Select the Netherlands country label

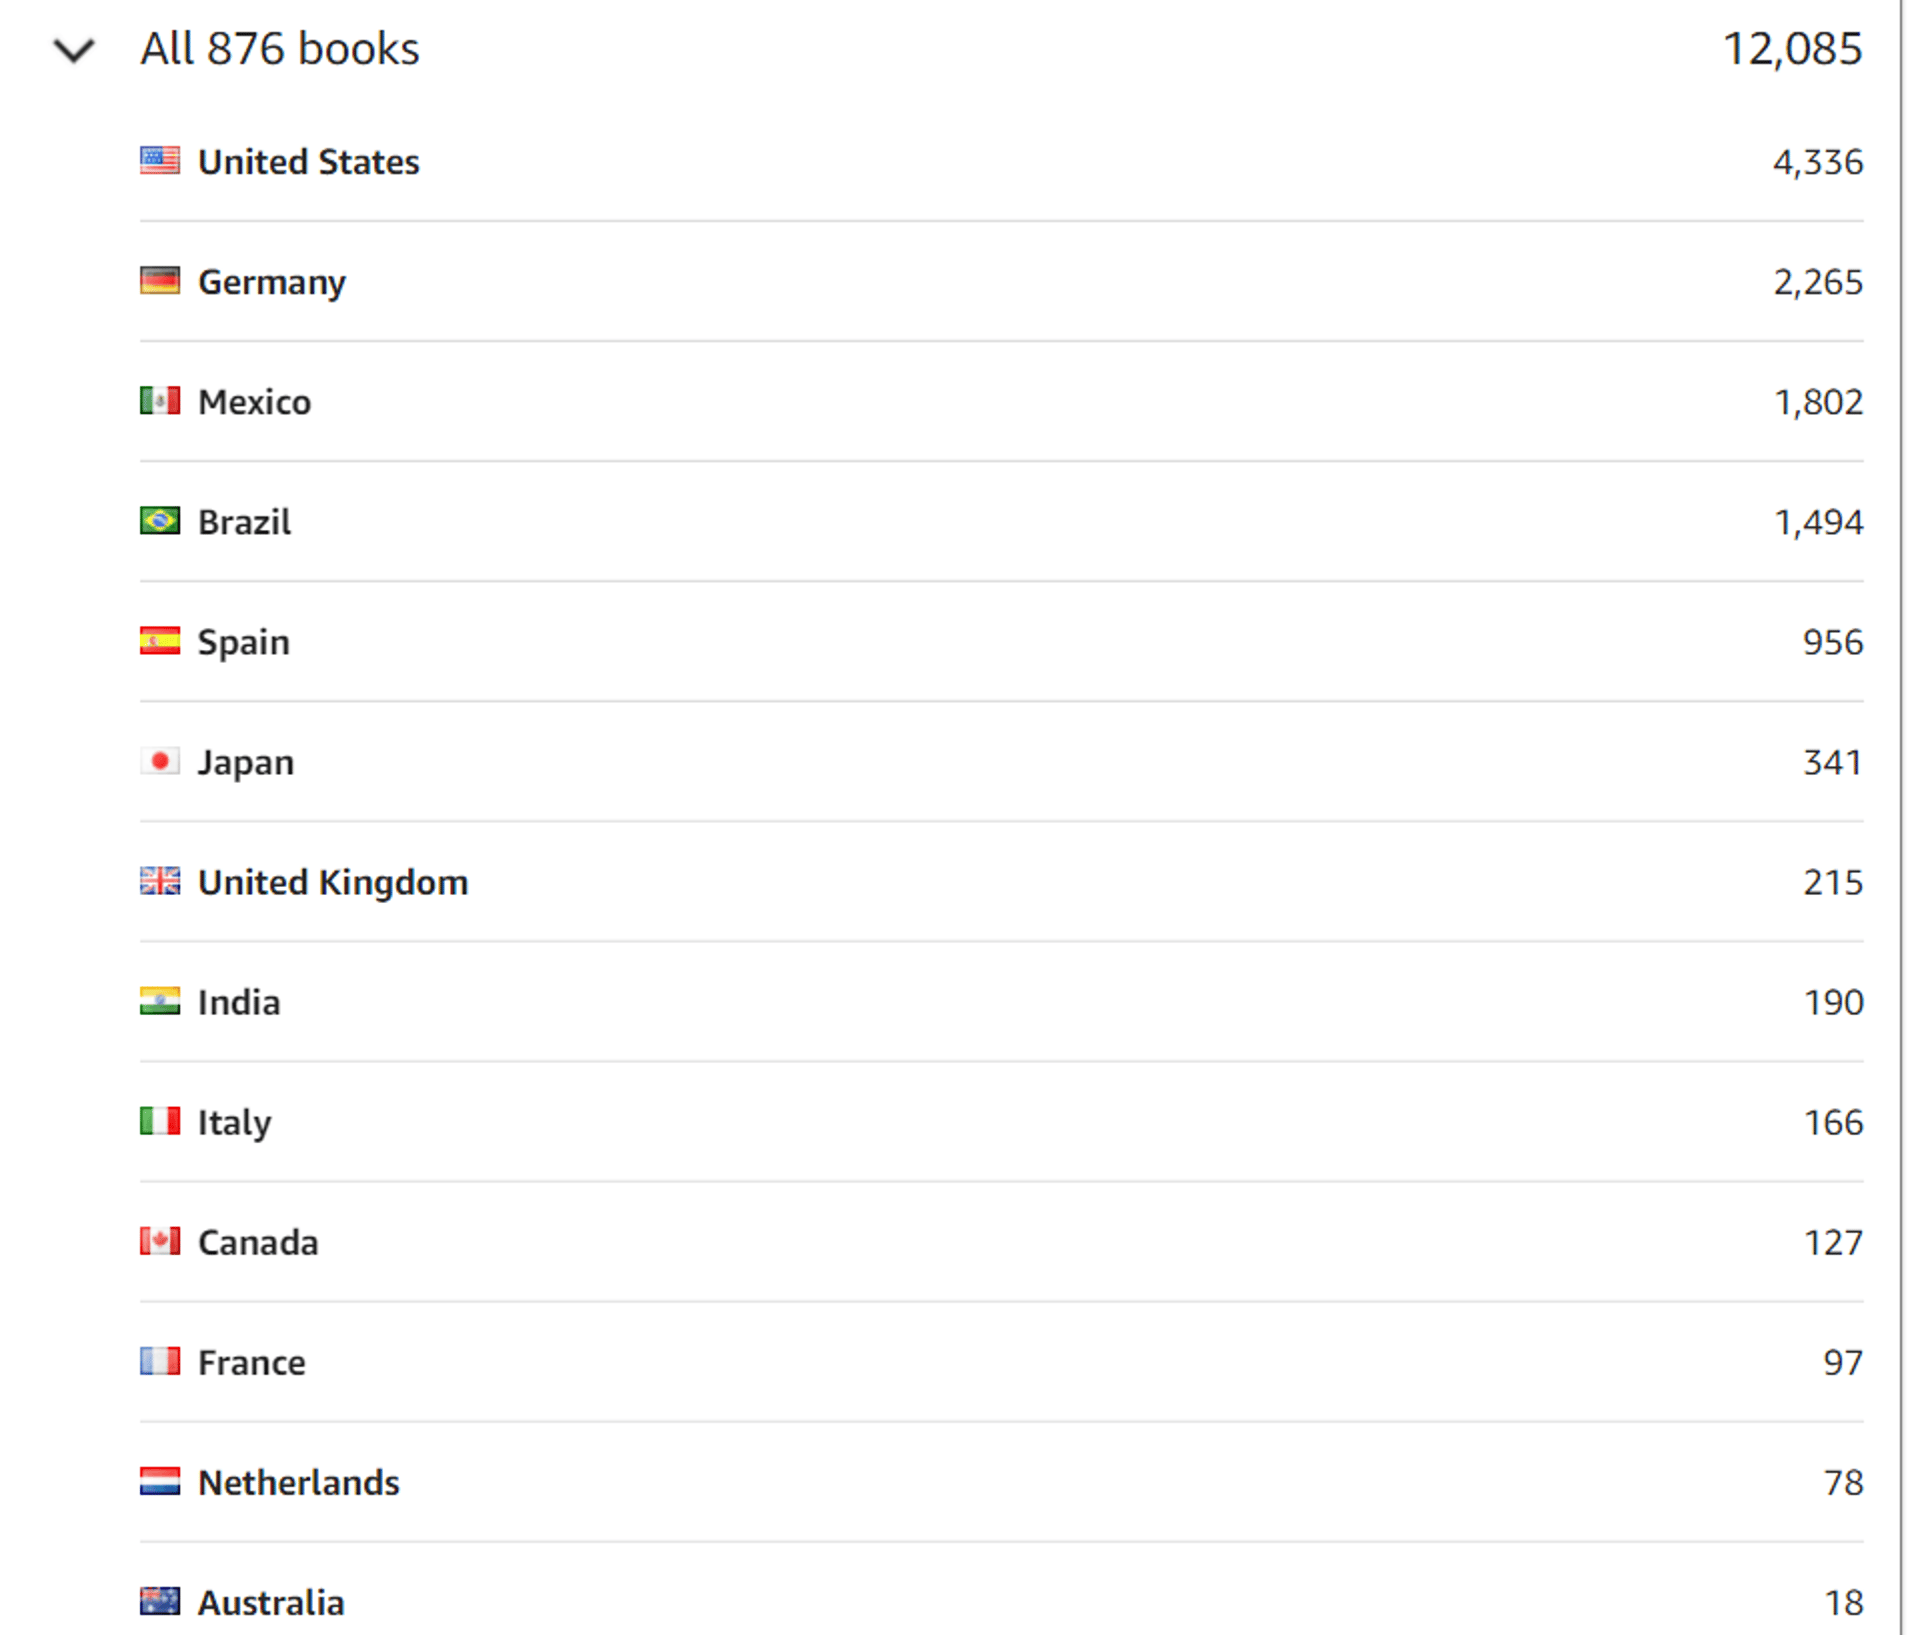pos(299,1482)
